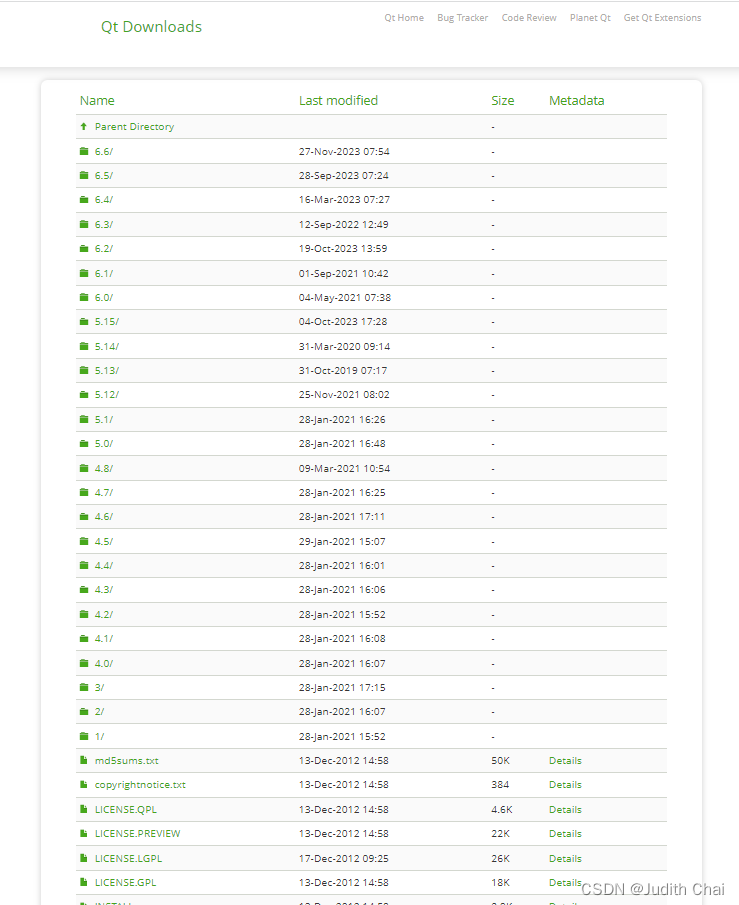Open the 4.0/ directory link
This screenshot has height=905, width=739.
click(104, 663)
